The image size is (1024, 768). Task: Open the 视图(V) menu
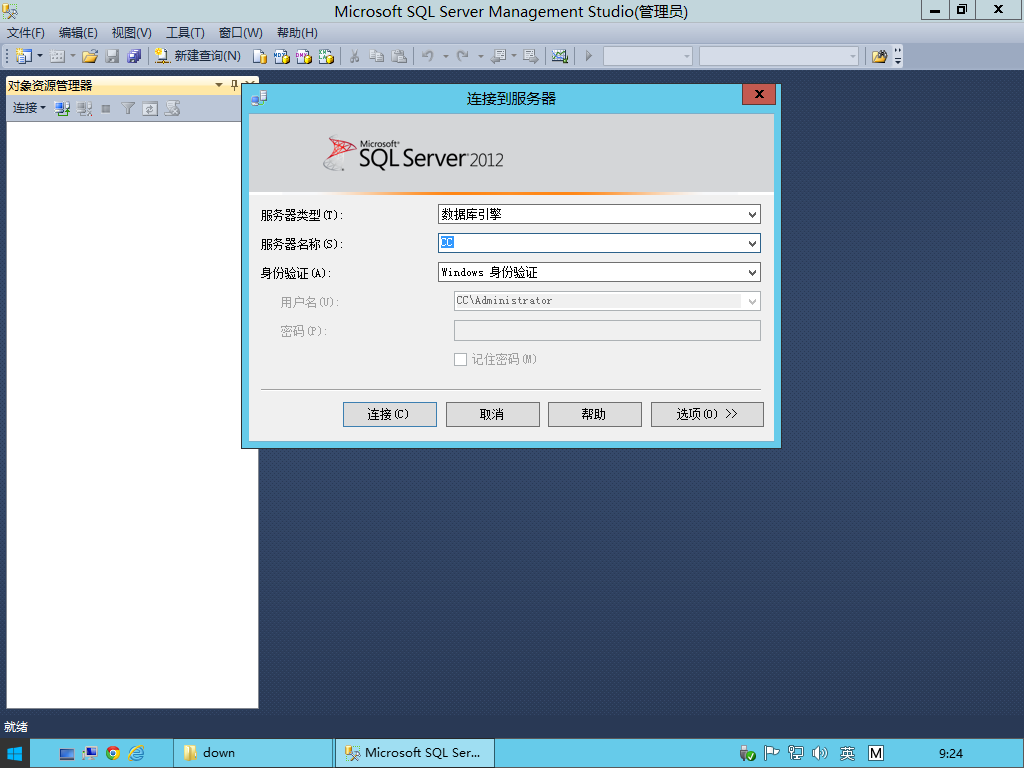pos(131,33)
